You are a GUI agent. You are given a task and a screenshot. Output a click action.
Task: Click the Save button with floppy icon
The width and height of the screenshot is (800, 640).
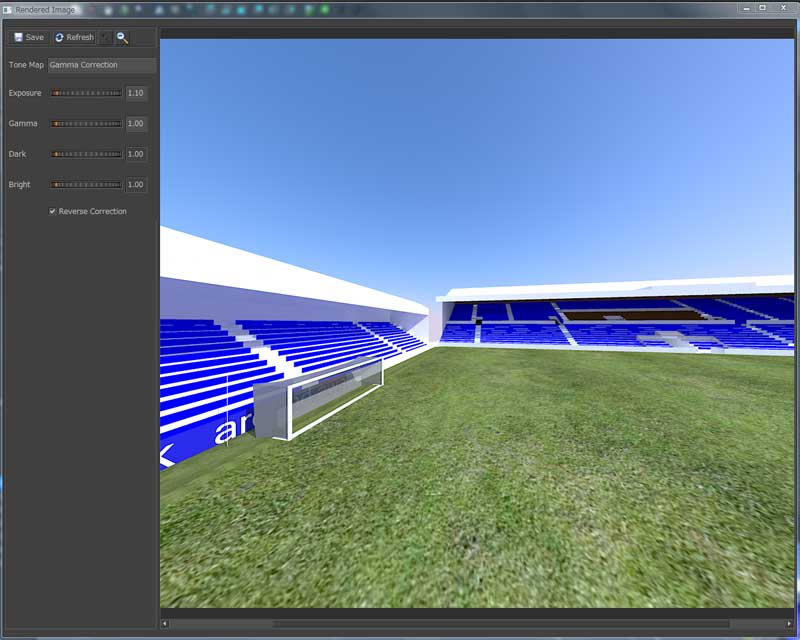(x=30, y=37)
